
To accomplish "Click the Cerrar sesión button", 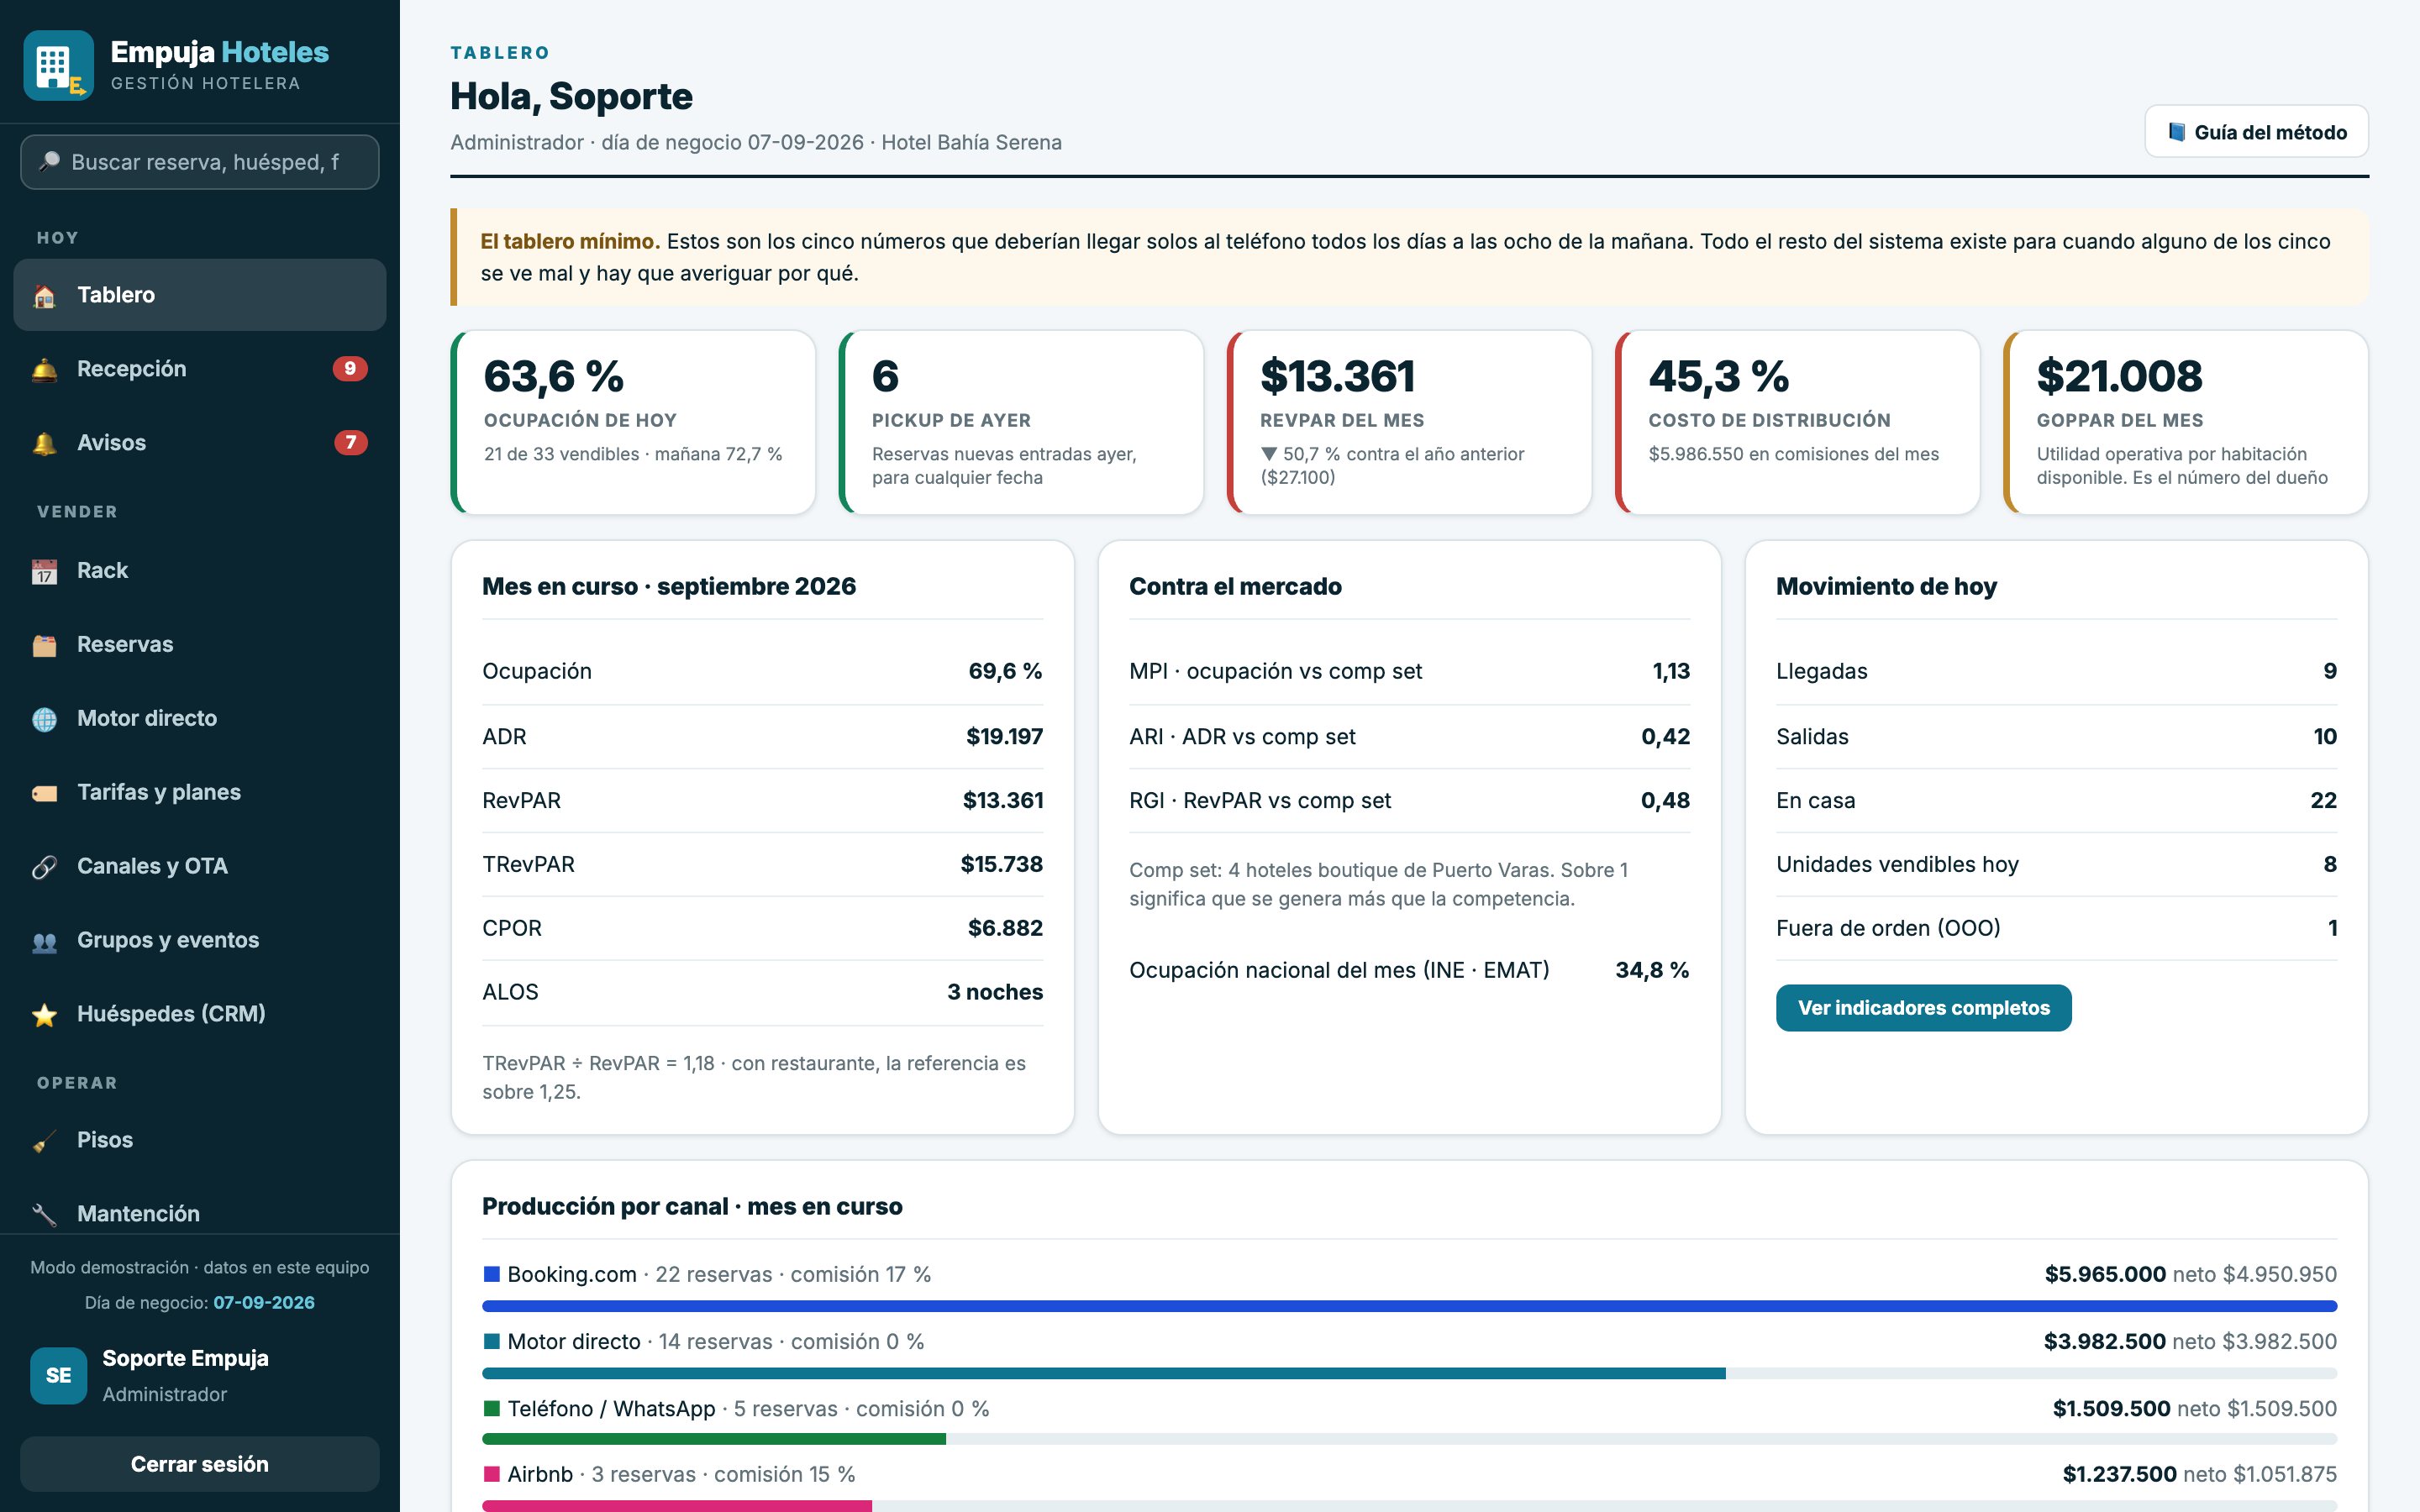I will (200, 1464).
